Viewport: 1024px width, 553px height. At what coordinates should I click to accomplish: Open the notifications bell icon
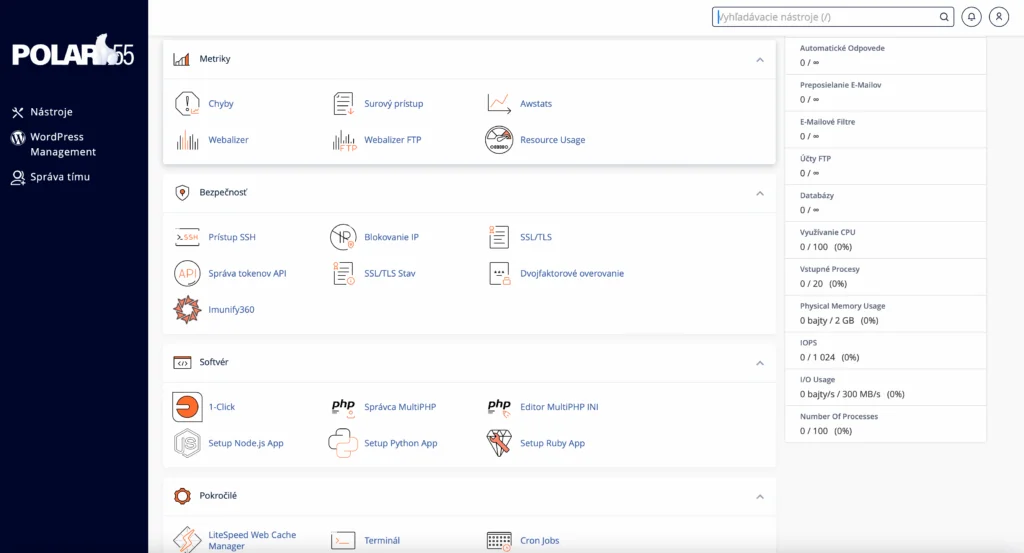(972, 17)
